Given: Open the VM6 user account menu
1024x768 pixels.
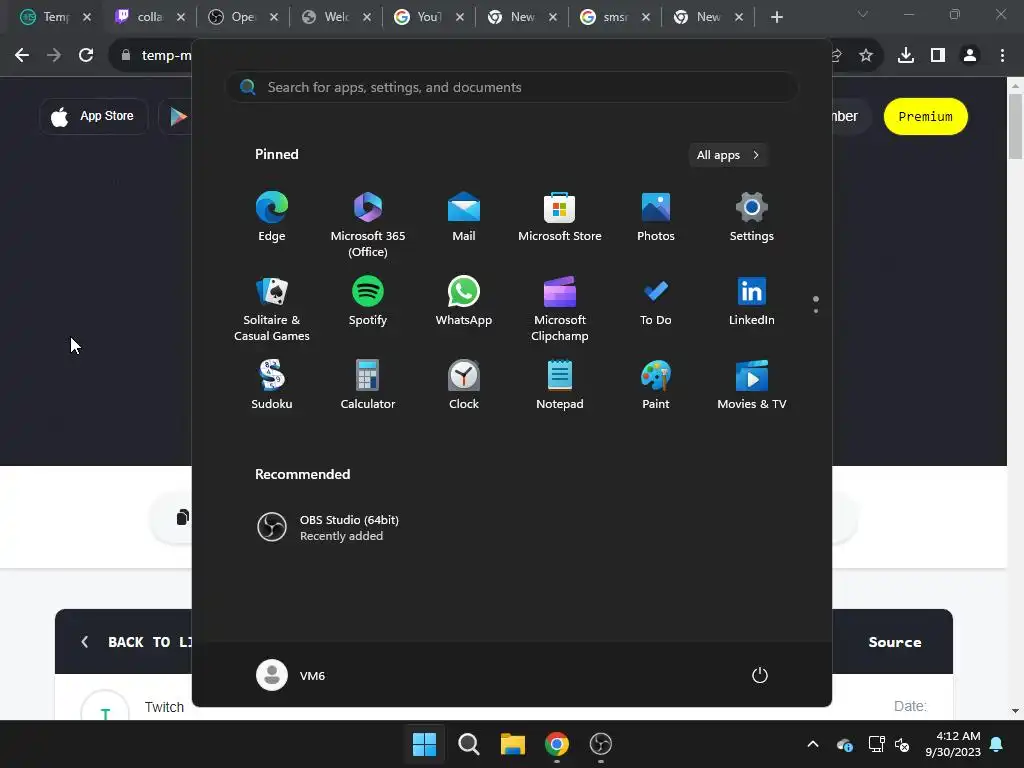Looking at the screenshot, I should tap(291, 675).
